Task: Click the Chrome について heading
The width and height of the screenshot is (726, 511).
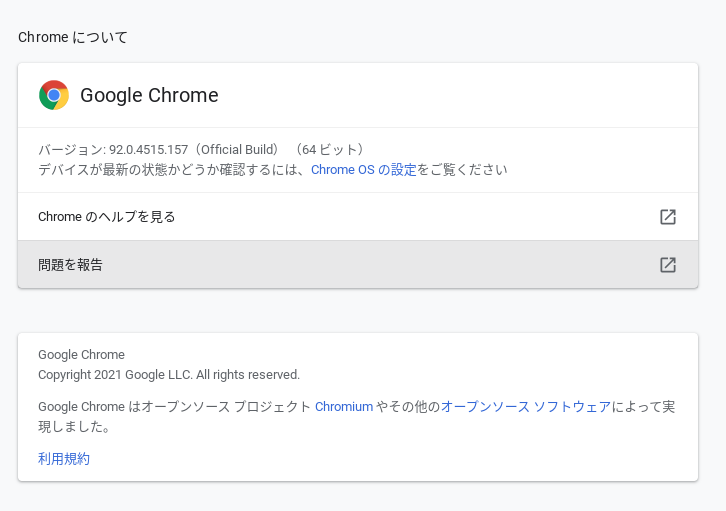Action: (x=73, y=37)
